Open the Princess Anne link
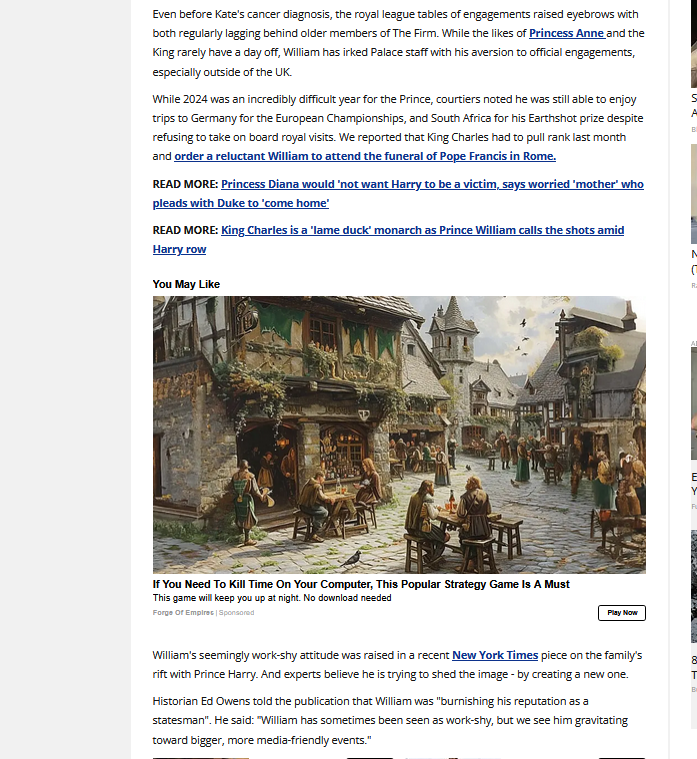The width and height of the screenshot is (697, 759). [x=567, y=33]
